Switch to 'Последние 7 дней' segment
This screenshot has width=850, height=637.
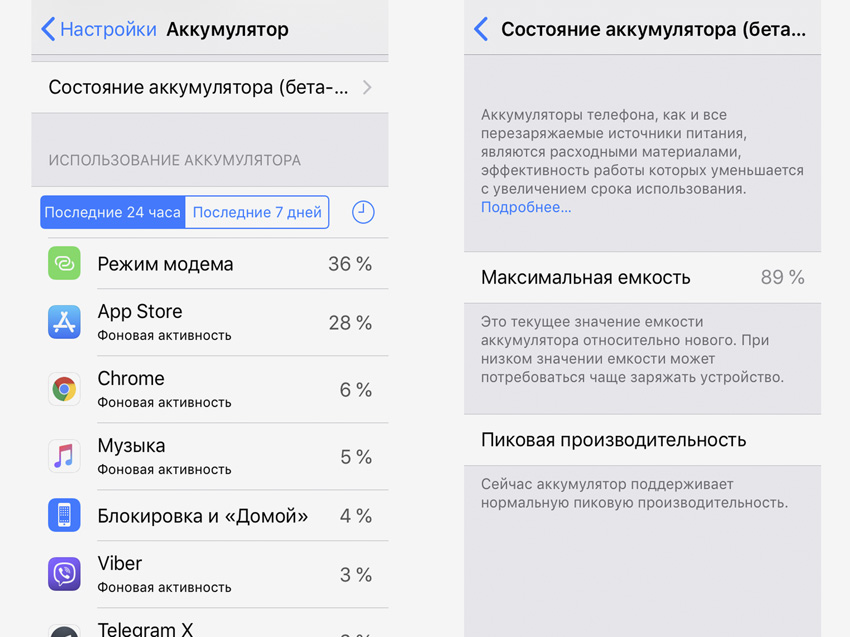pos(257,212)
